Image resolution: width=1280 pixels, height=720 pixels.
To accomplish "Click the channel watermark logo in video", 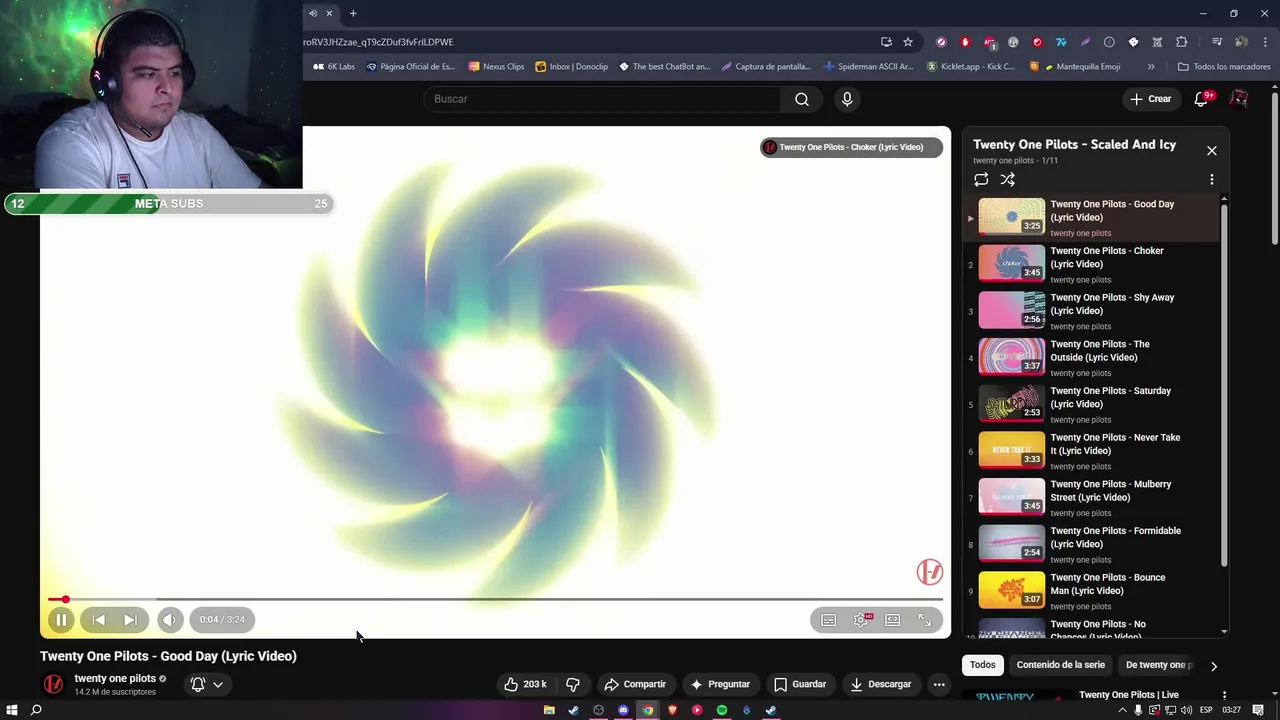I will pyautogui.click(x=930, y=572).
